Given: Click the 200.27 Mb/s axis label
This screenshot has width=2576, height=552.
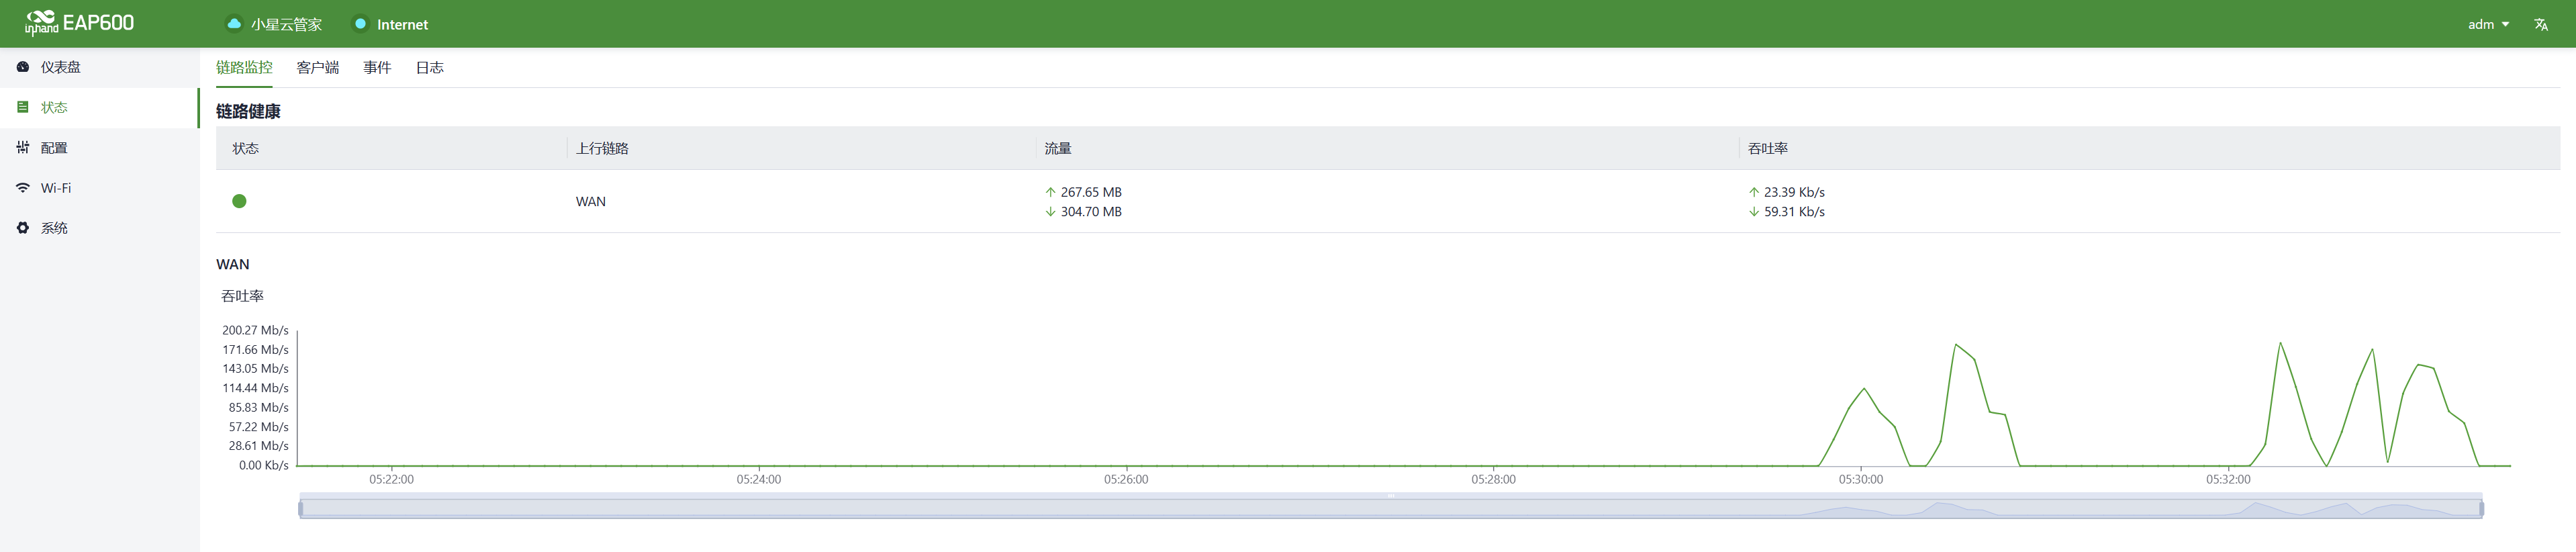Looking at the screenshot, I should click(x=255, y=330).
